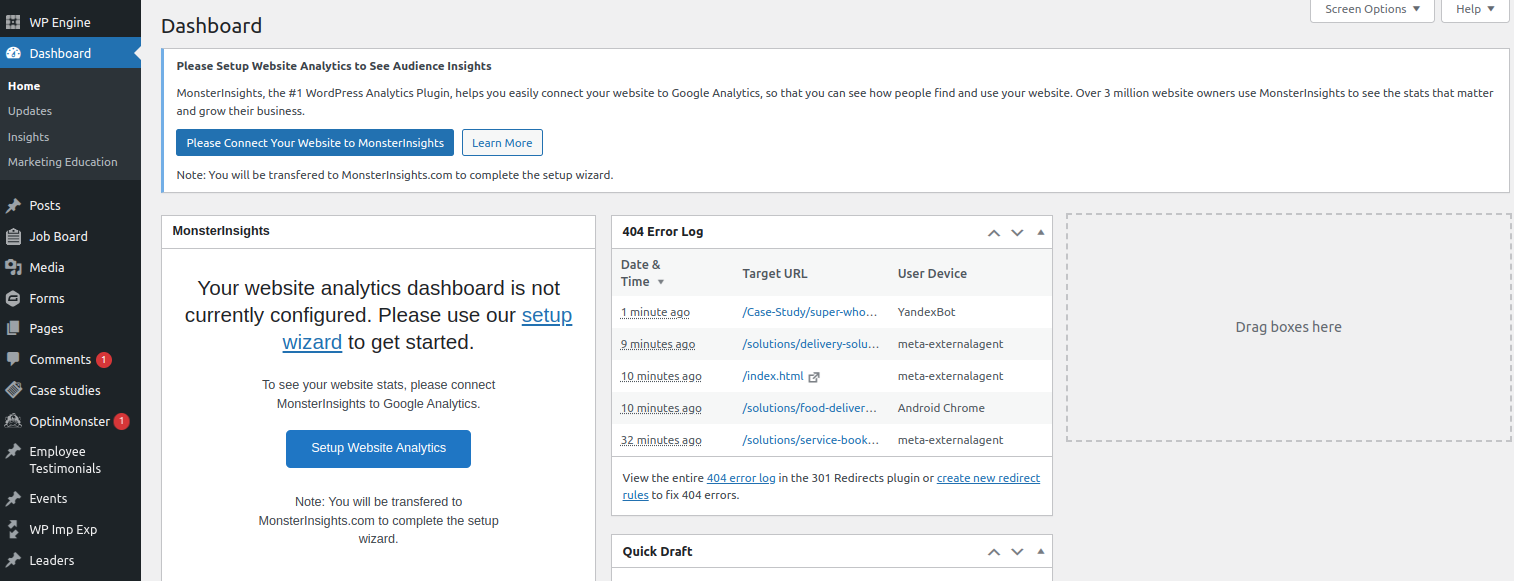1514x581 pixels.
Task: Move the Quick Draft box up
Action: [994, 552]
